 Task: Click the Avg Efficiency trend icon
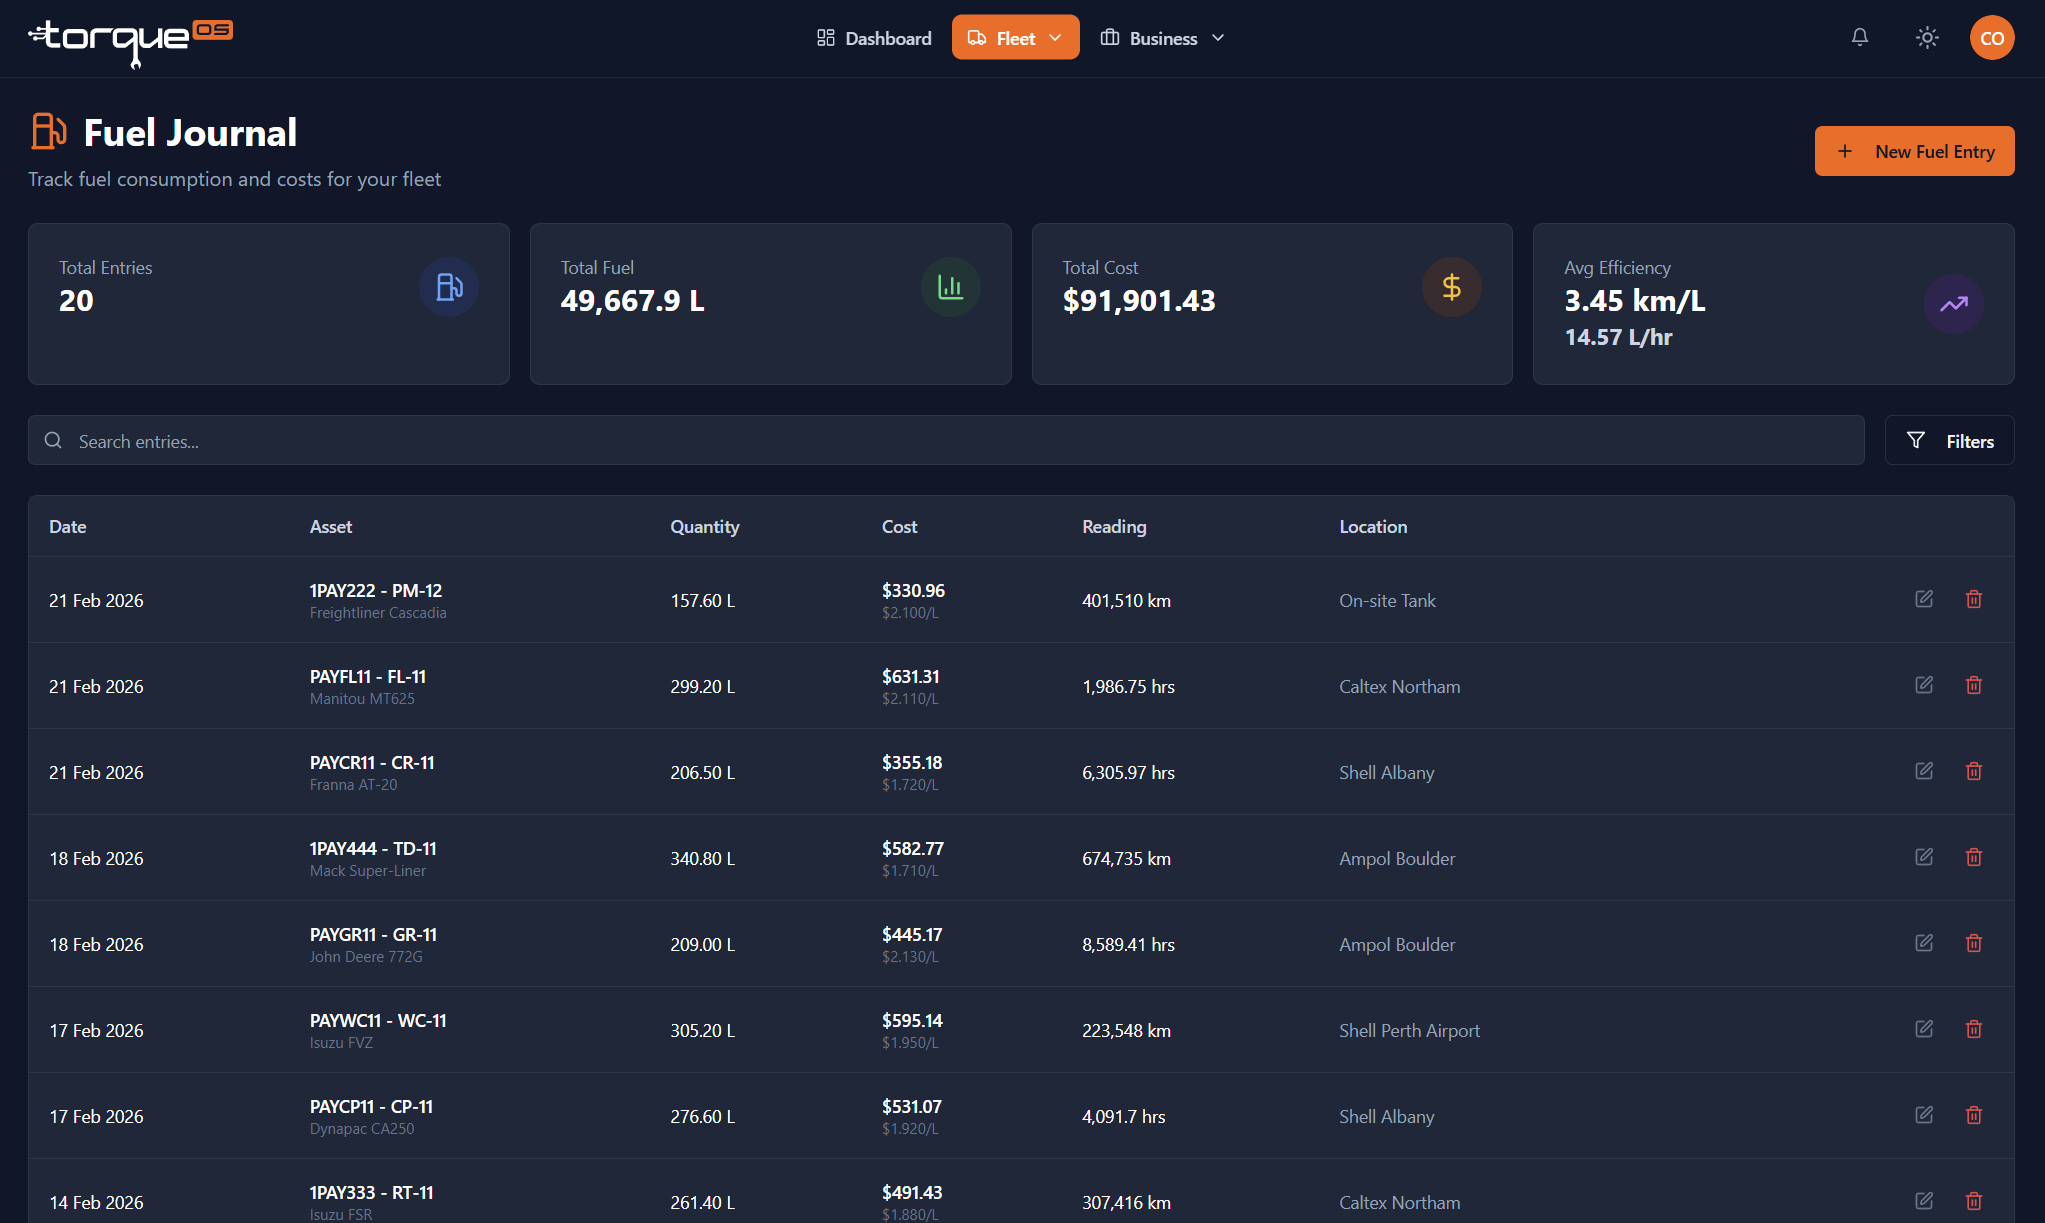click(1953, 304)
